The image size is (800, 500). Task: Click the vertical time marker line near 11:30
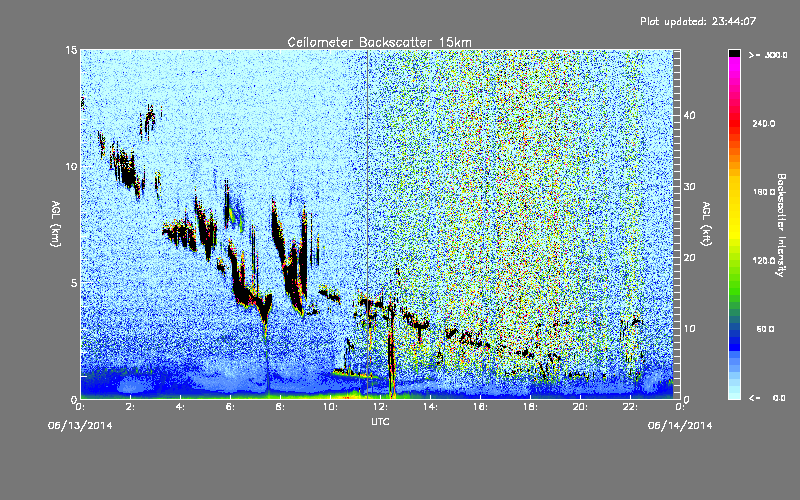[367, 223]
